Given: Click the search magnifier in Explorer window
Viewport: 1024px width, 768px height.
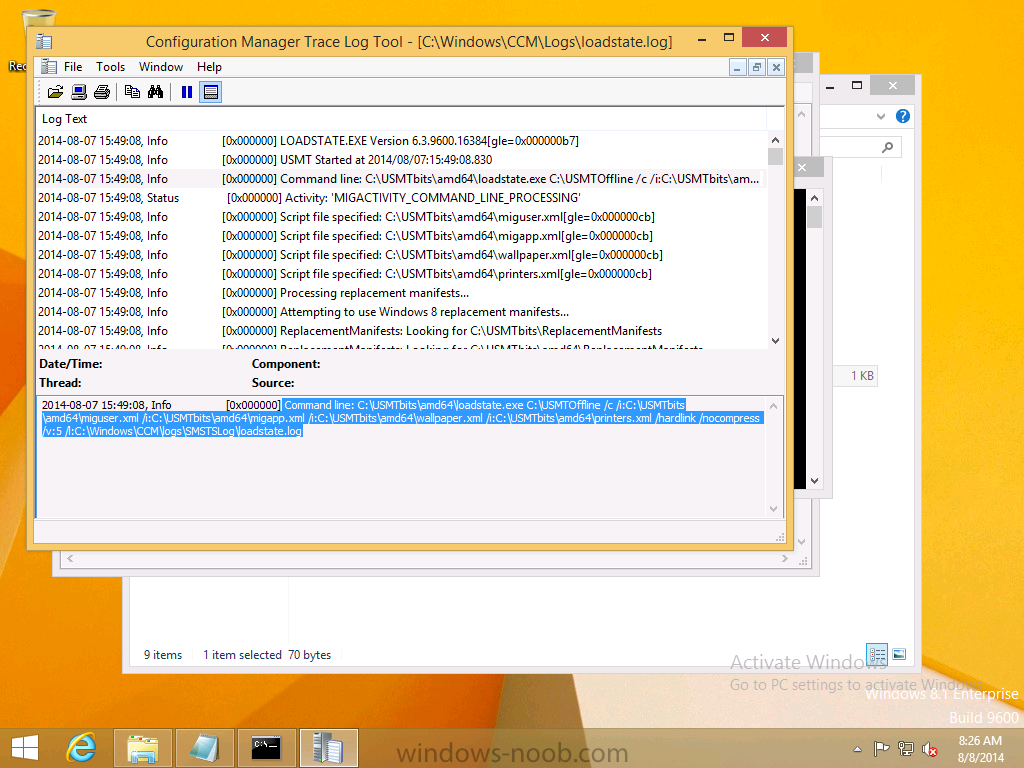Looking at the screenshot, I should (x=888, y=148).
